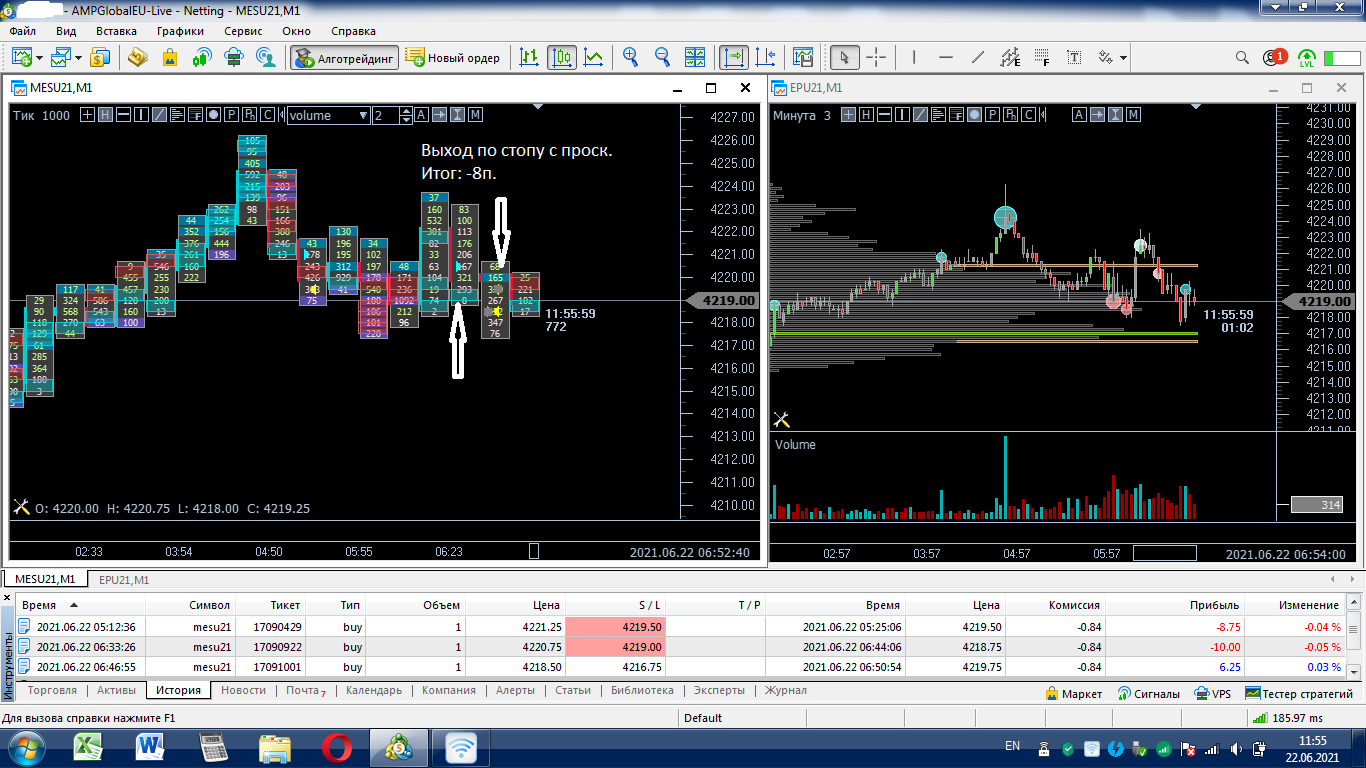Create a new chart via toolbar icon

pos(21,57)
